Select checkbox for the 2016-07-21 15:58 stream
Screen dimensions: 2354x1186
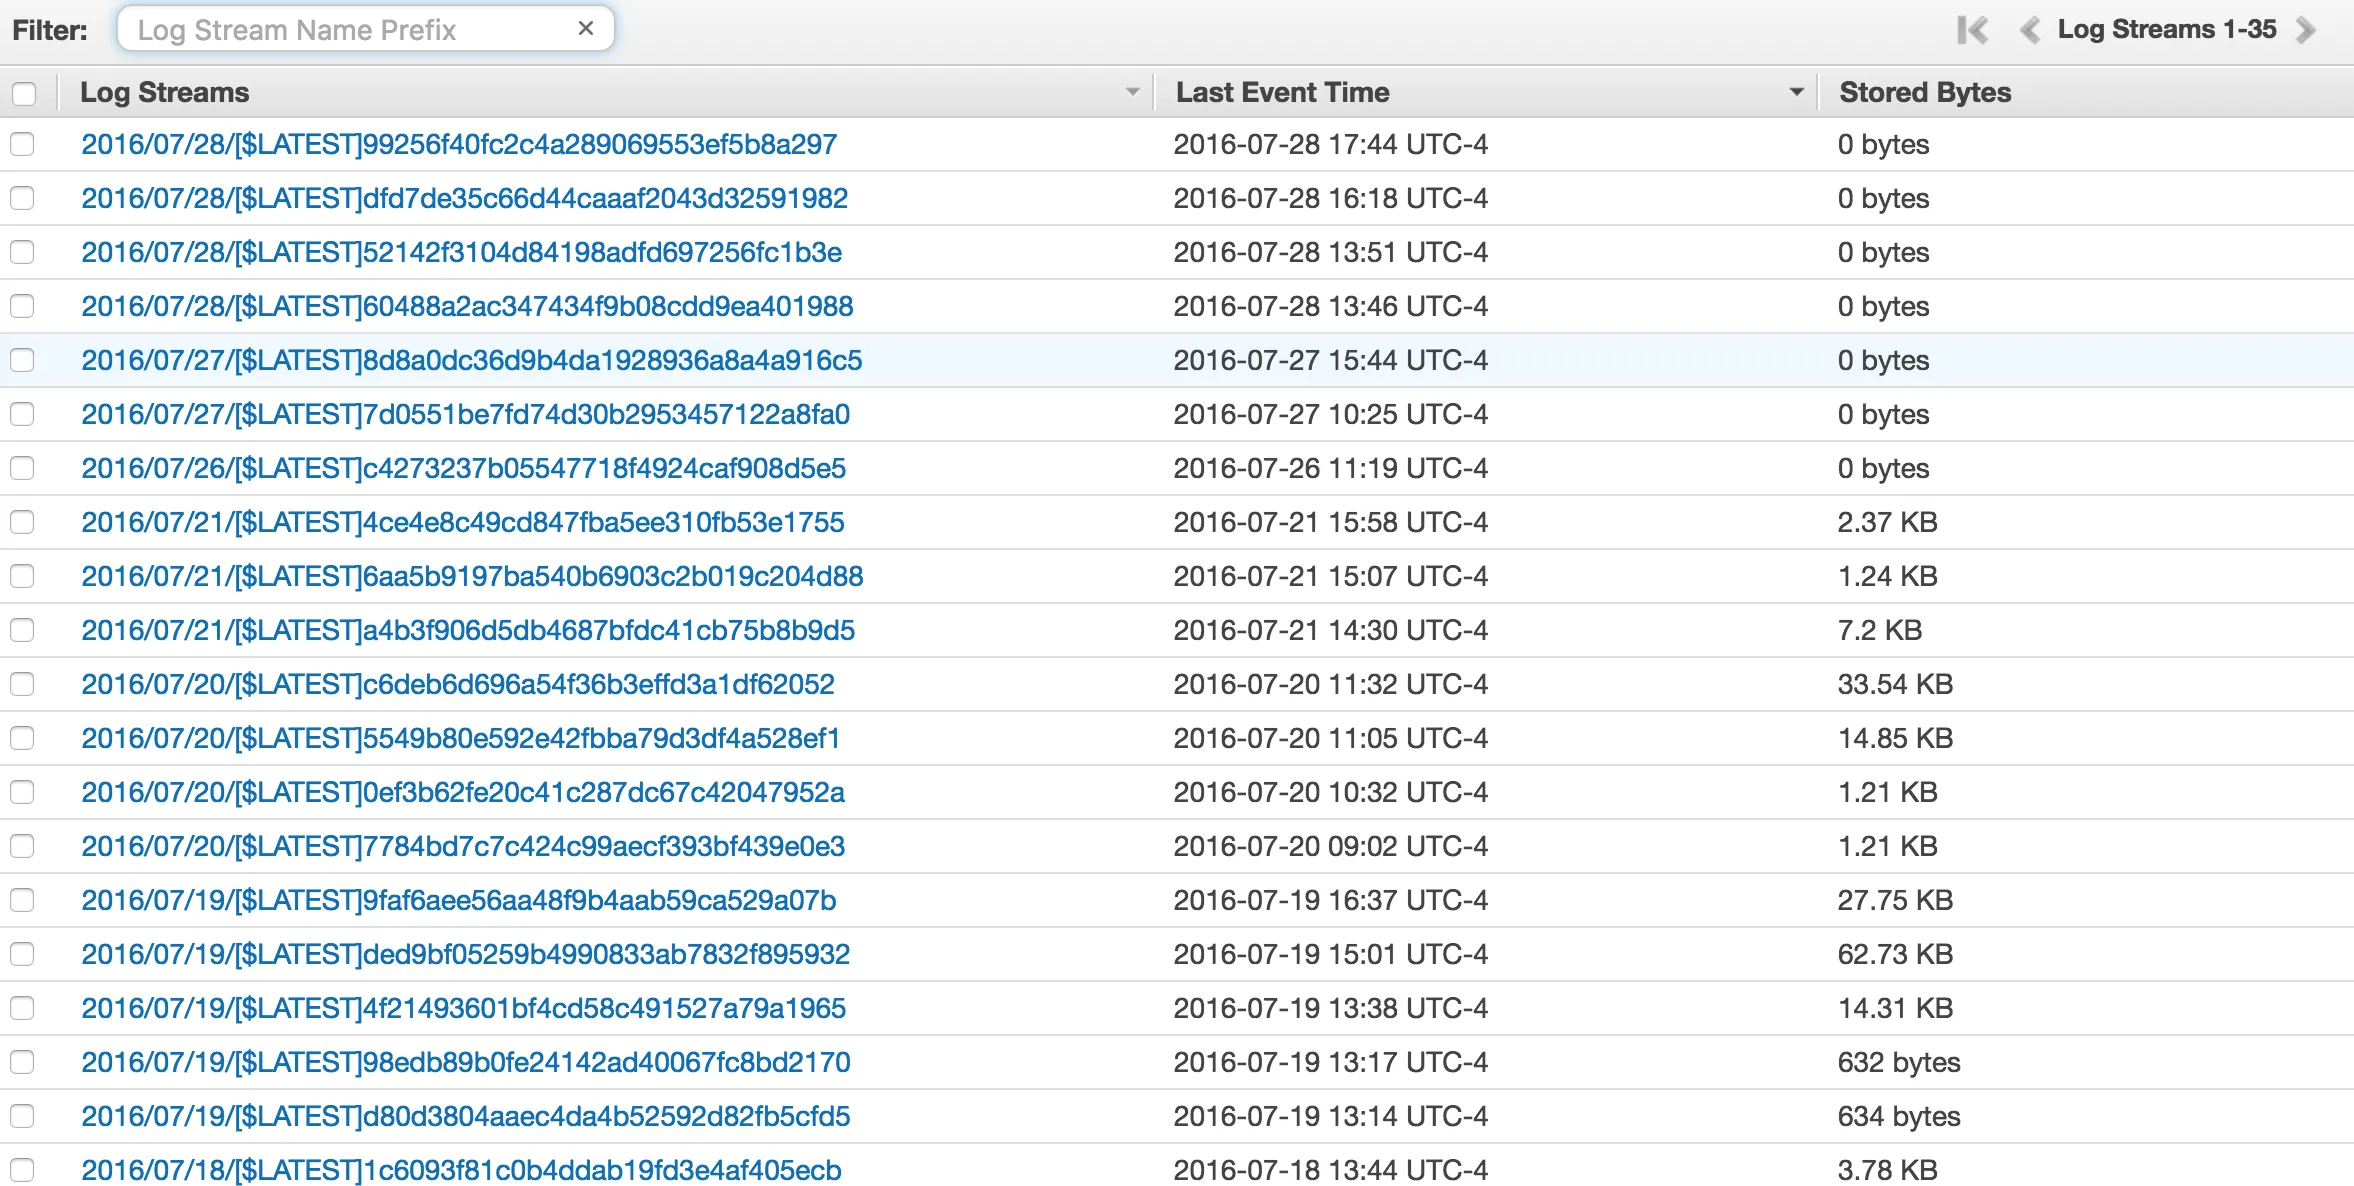coord(22,522)
